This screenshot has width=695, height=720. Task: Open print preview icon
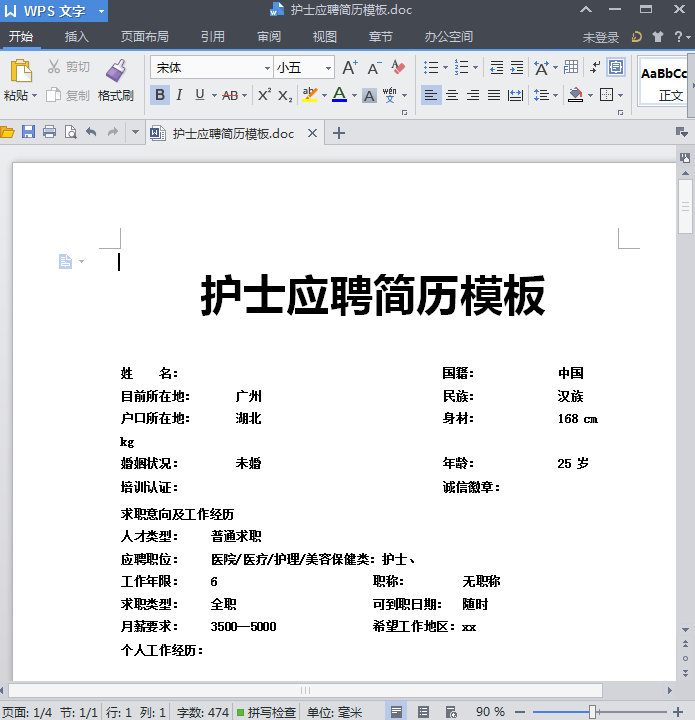pyautogui.click(x=70, y=132)
